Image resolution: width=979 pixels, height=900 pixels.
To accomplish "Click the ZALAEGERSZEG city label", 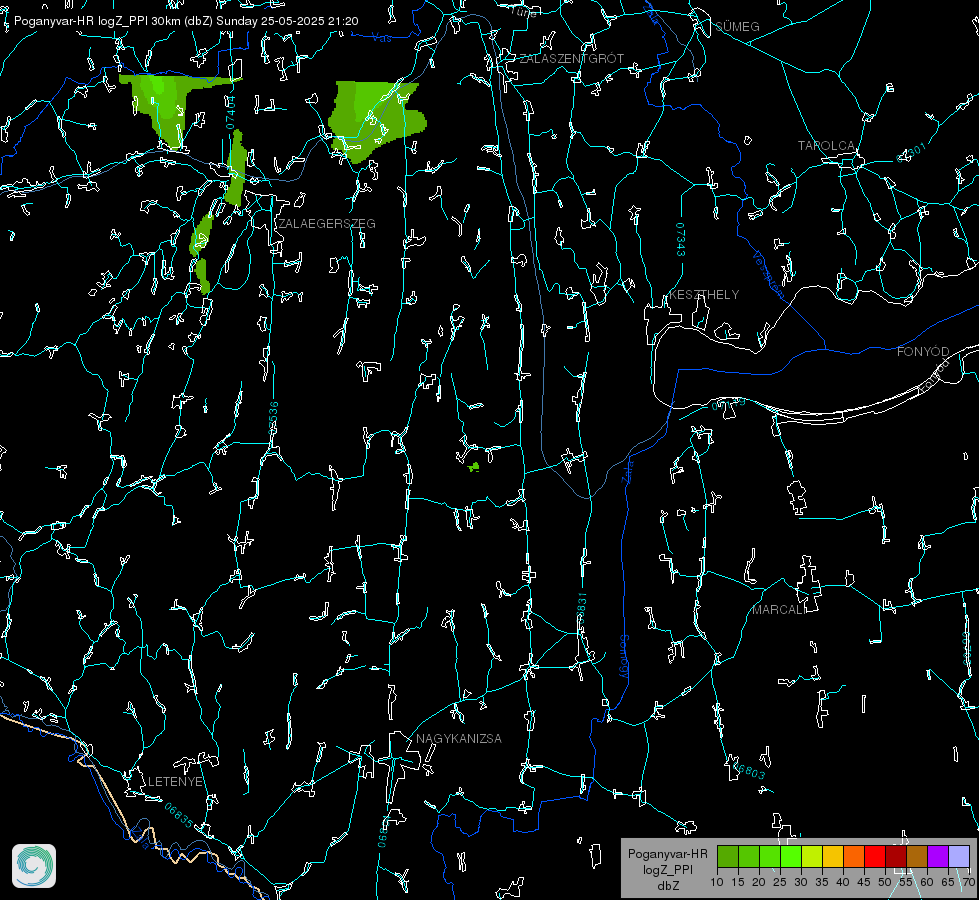I will coord(327,224).
